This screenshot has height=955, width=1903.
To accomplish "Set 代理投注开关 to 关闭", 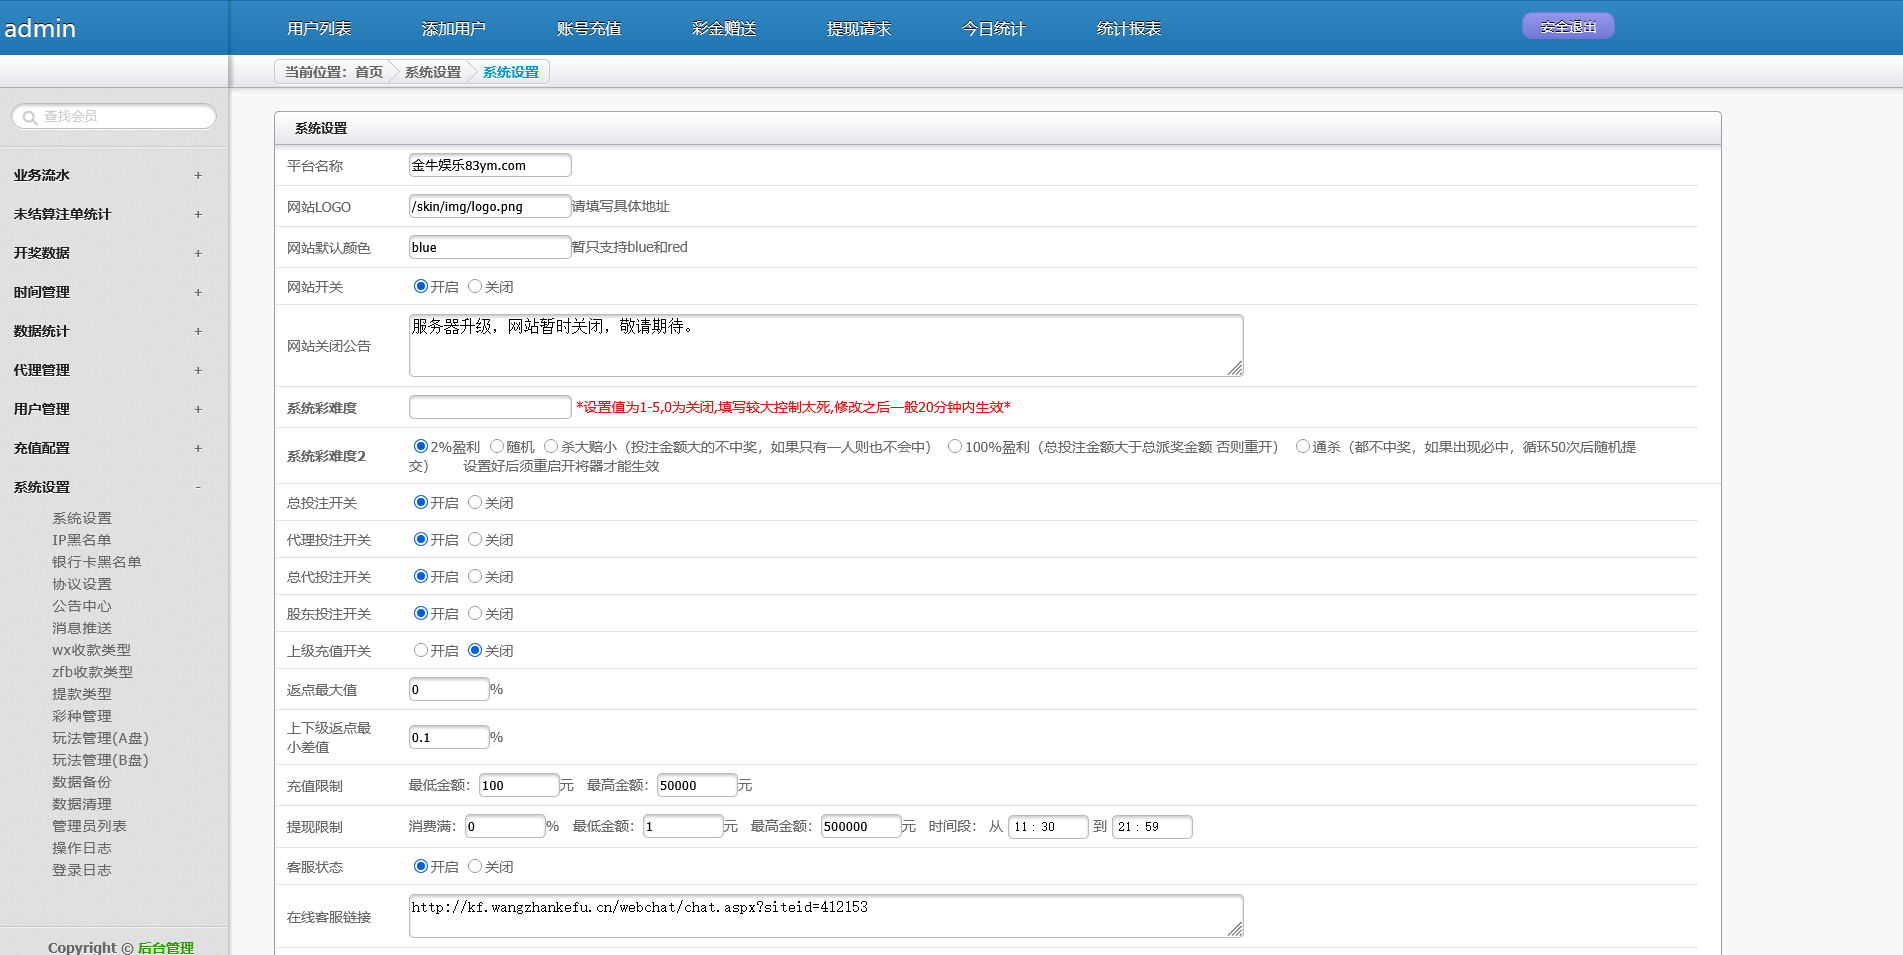I will coord(475,539).
